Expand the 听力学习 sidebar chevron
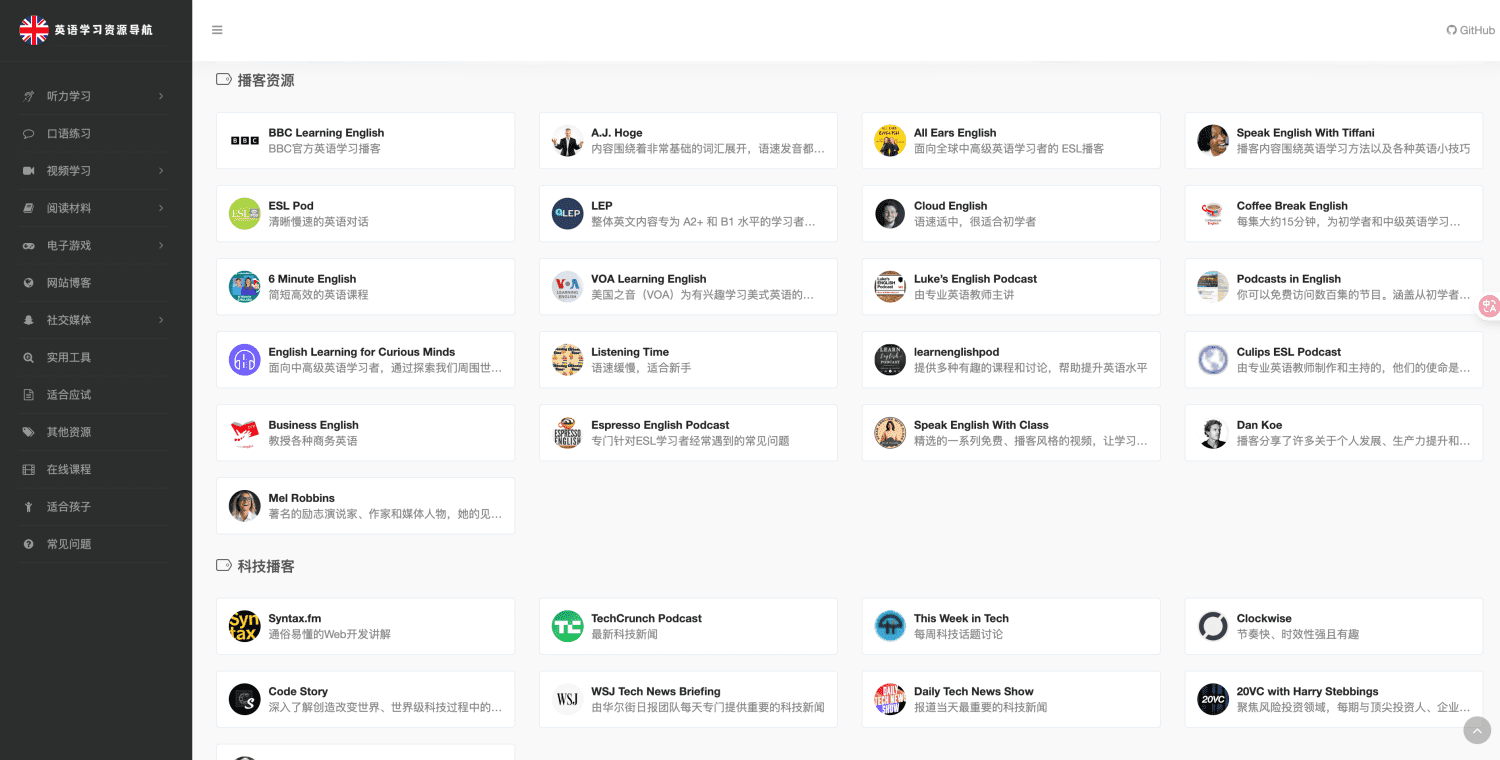1500x760 pixels. pos(161,96)
